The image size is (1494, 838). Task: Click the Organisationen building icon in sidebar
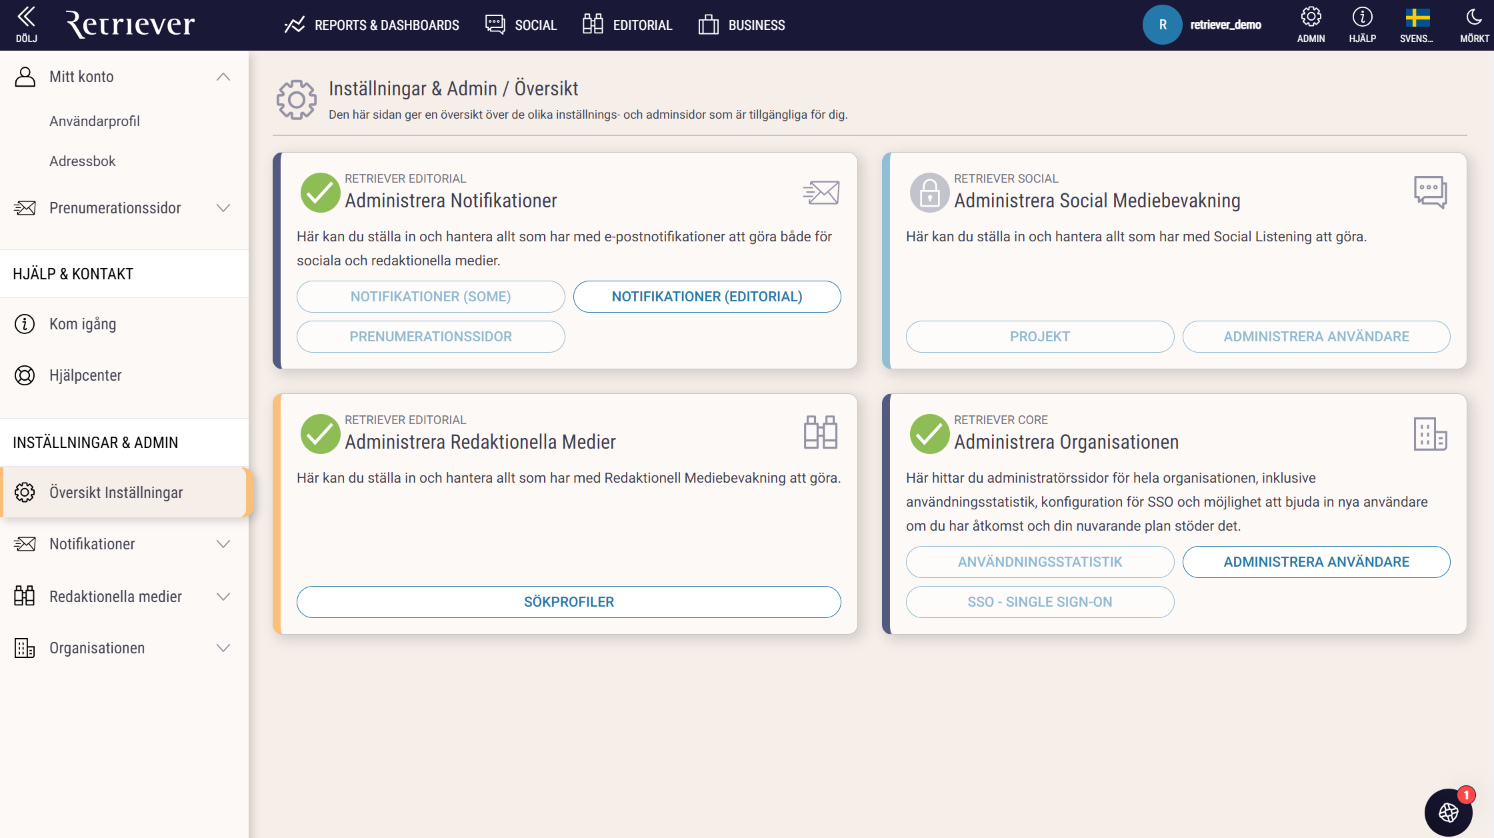click(25, 648)
